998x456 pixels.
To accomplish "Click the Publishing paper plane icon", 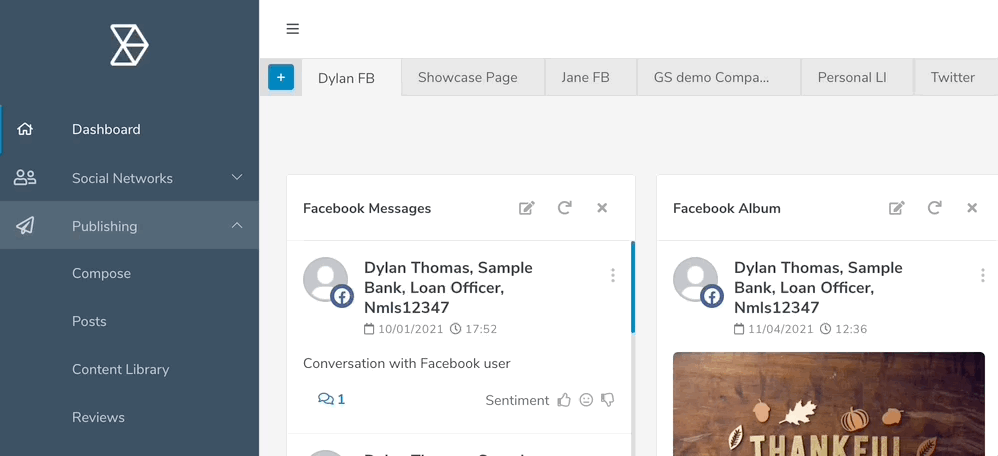I will (25, 225).
